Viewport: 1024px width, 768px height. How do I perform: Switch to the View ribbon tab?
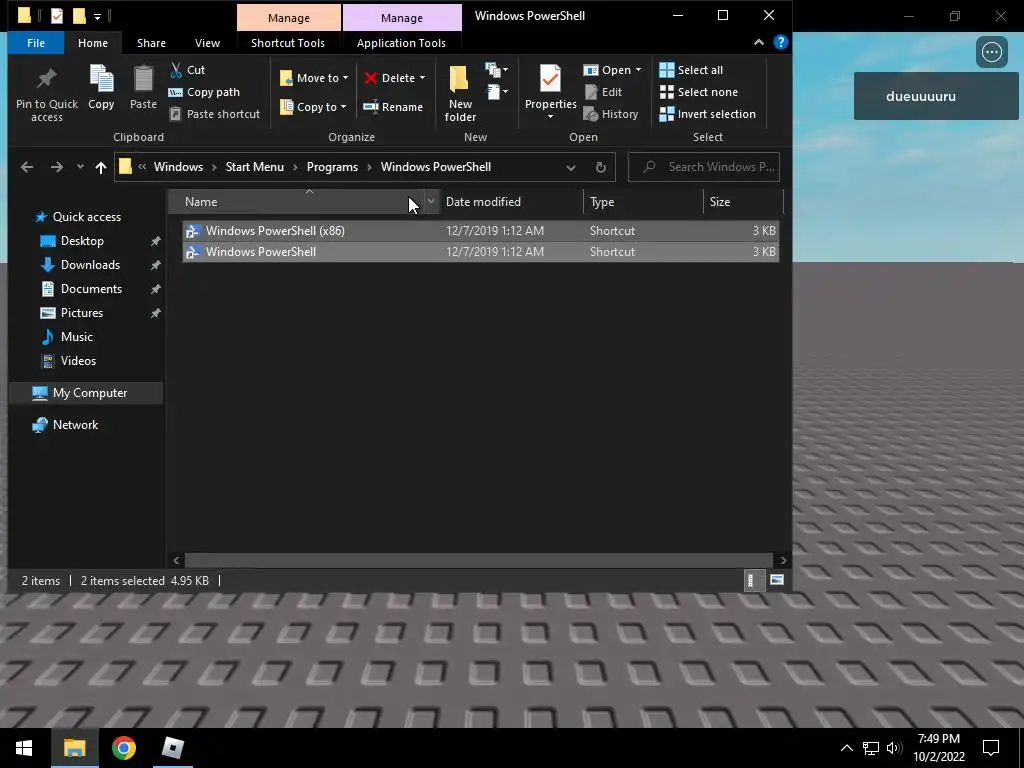(207, 43)
